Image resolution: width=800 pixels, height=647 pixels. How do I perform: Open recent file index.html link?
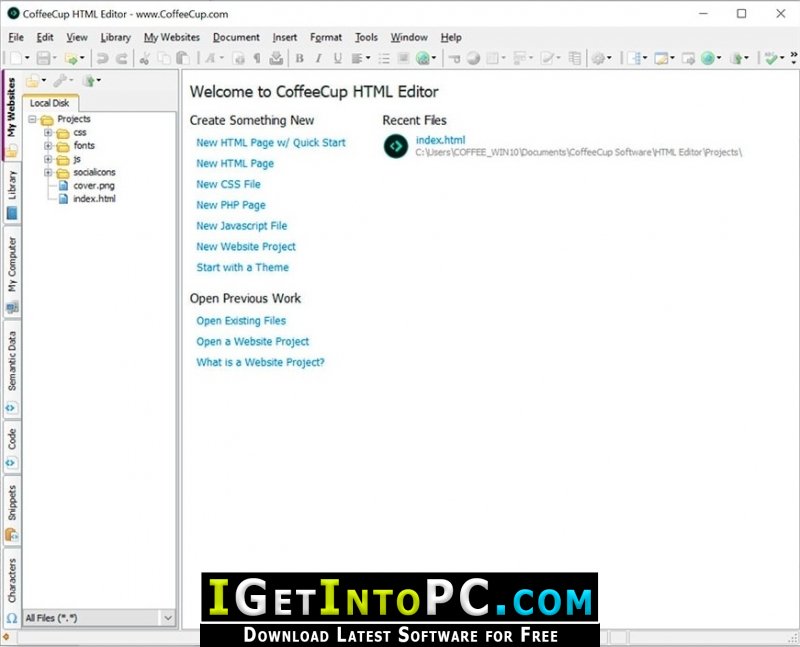441,140
